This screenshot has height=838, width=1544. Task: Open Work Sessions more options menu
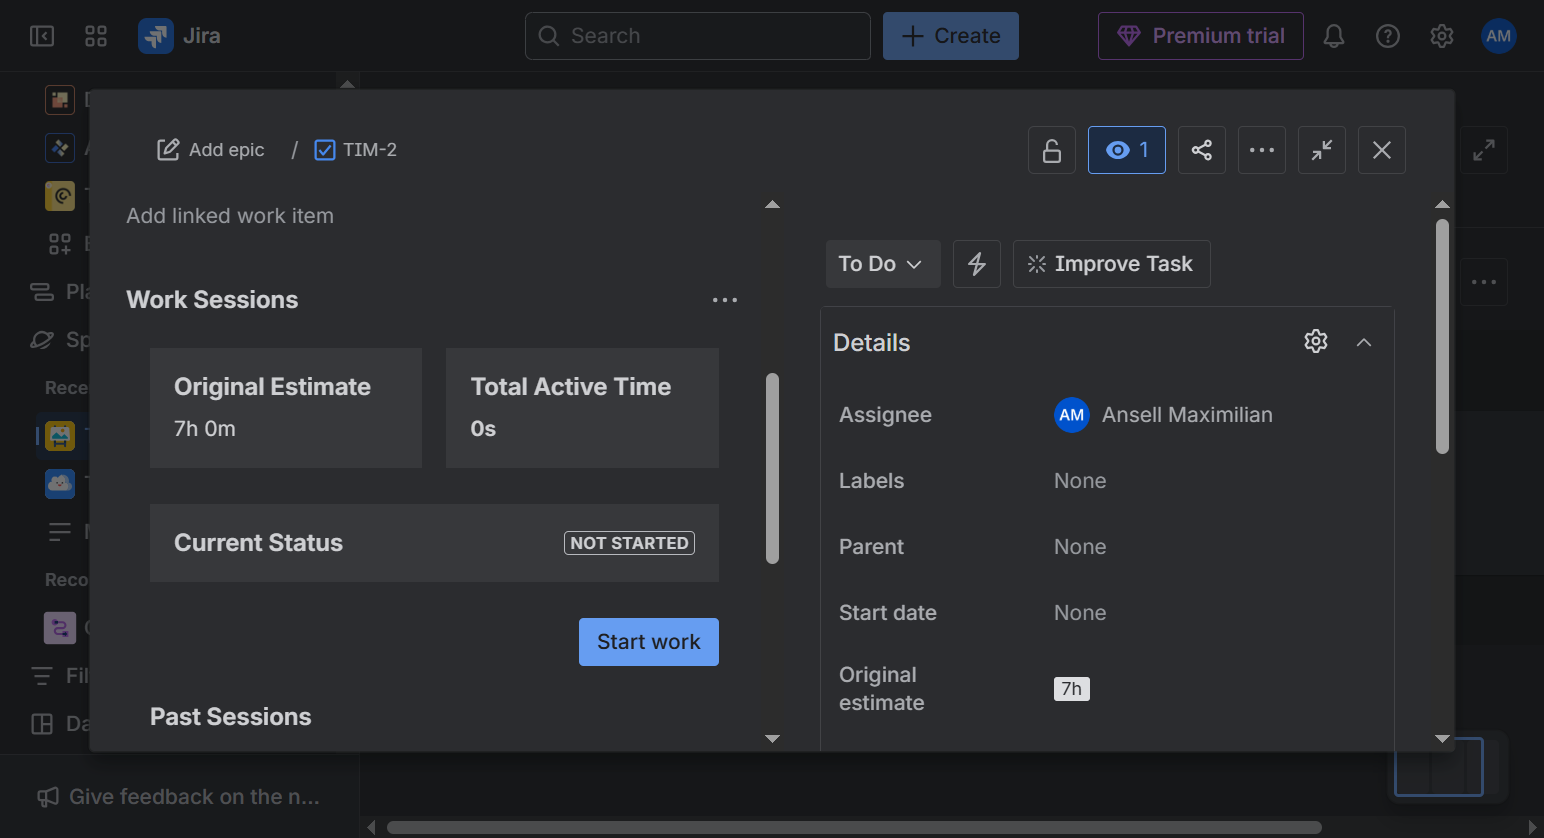[725, 300]
